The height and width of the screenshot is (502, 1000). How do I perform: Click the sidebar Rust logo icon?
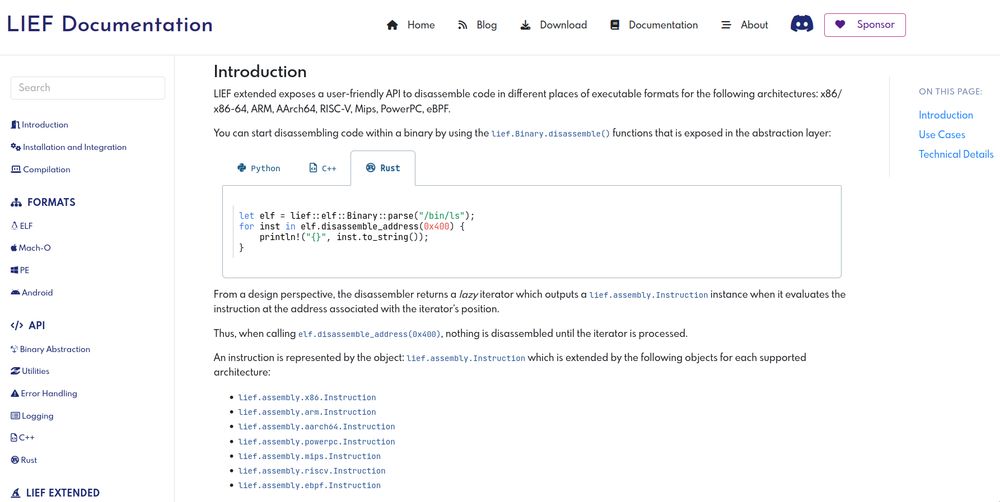[x=15, y=460]
